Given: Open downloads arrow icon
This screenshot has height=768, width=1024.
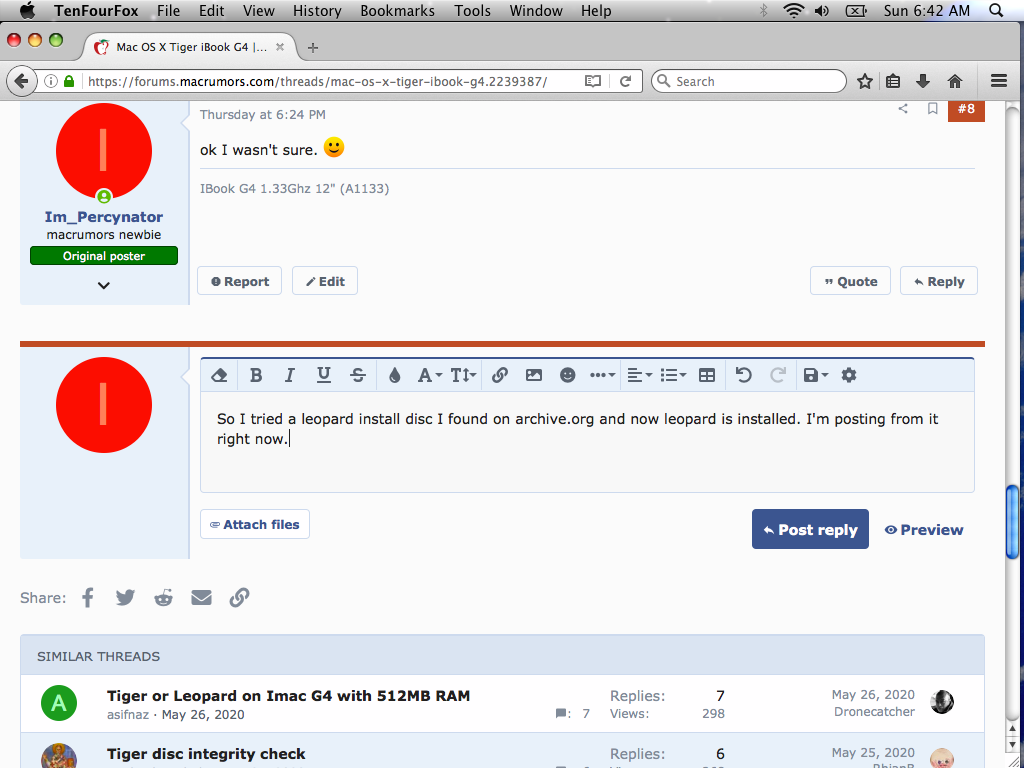Looking at the screenshot, I should 923,81.
